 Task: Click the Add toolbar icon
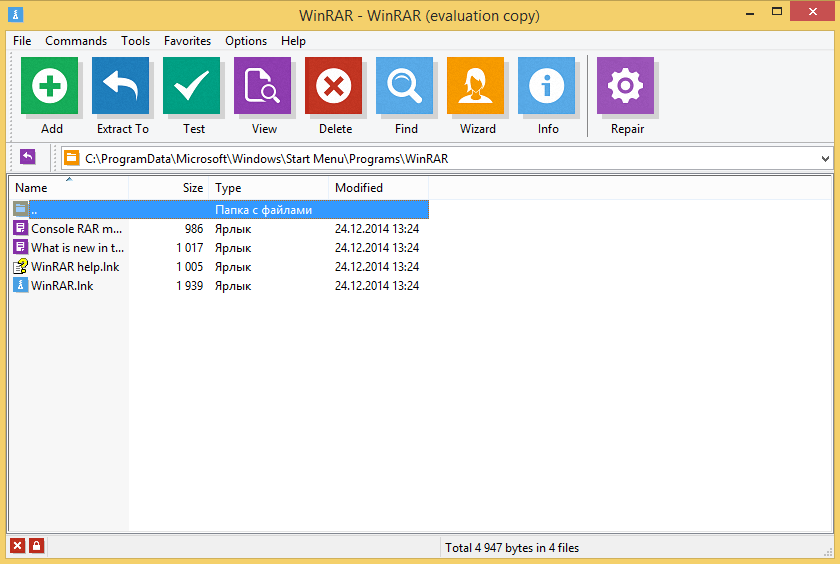[x=50, y=86]
